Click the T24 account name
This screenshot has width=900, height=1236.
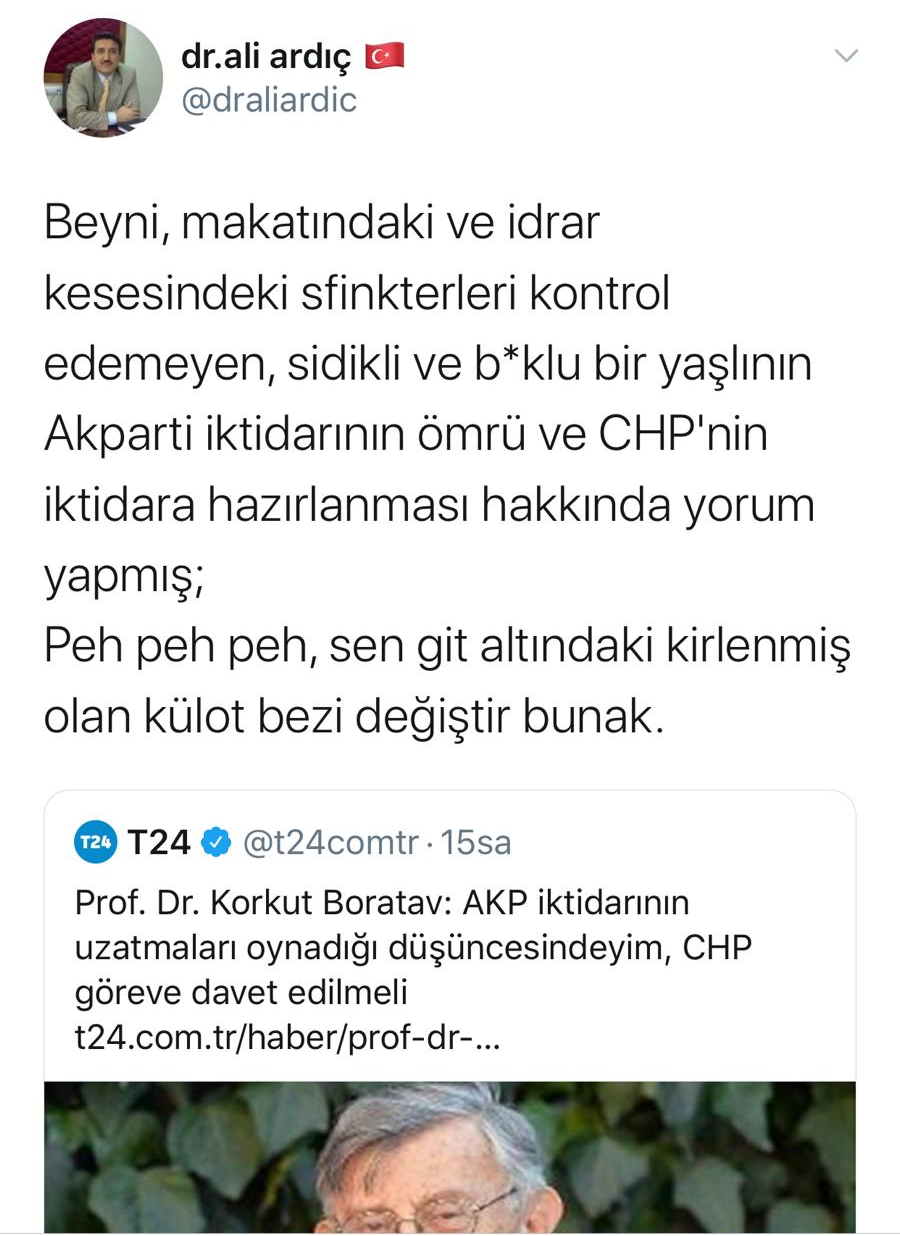158,843
